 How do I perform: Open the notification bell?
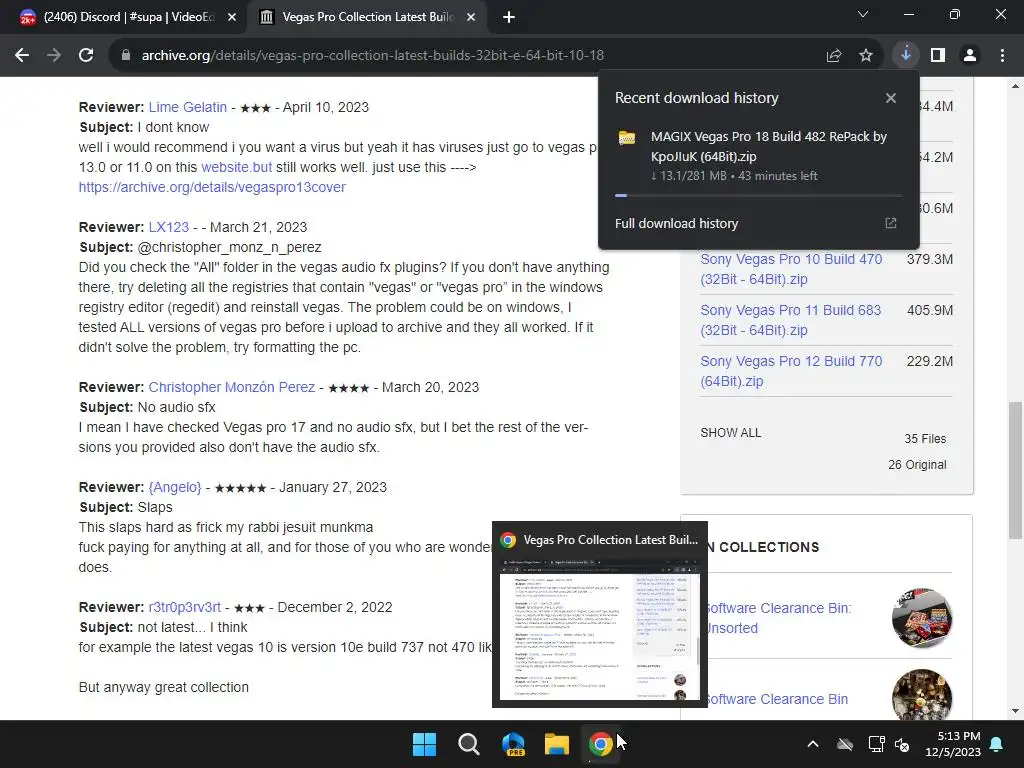pos(997,744)
